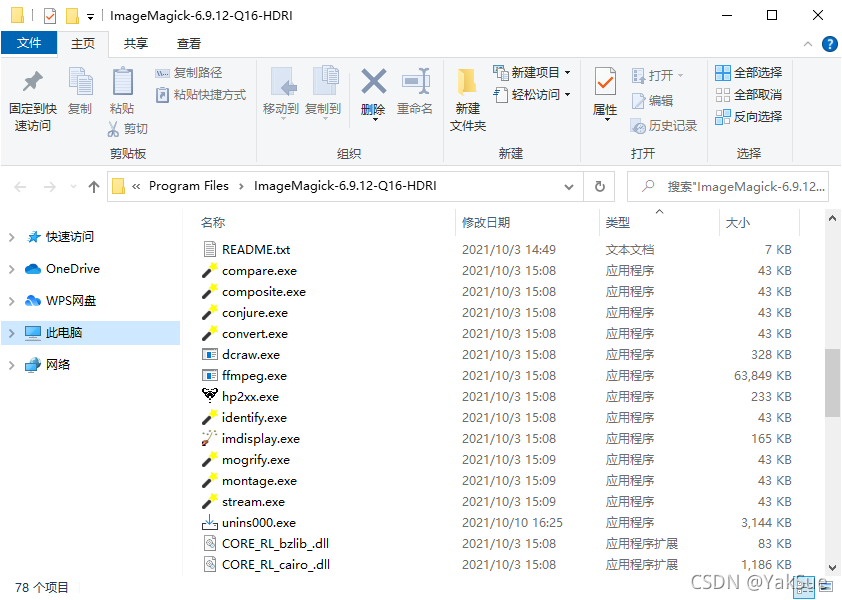The width and height of the screenshot is (842, 600).
Task: Expand WPS网盘 tree node
Action: click(11, 301)
